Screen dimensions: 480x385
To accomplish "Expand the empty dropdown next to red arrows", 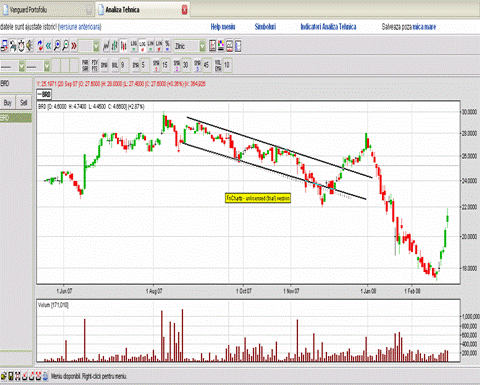I will [x=96, y=46].
